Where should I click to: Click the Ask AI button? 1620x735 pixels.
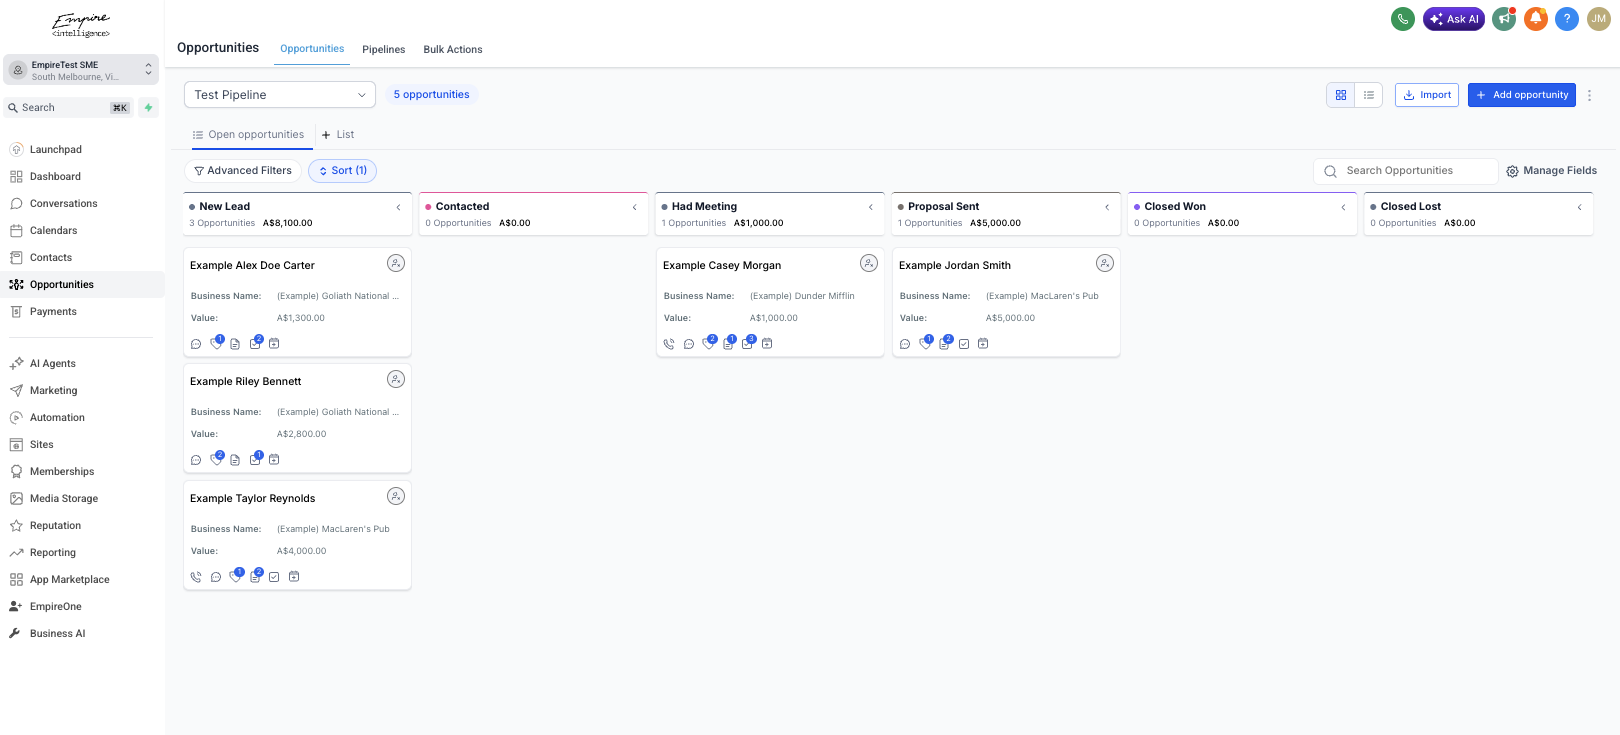[1454, 19]
